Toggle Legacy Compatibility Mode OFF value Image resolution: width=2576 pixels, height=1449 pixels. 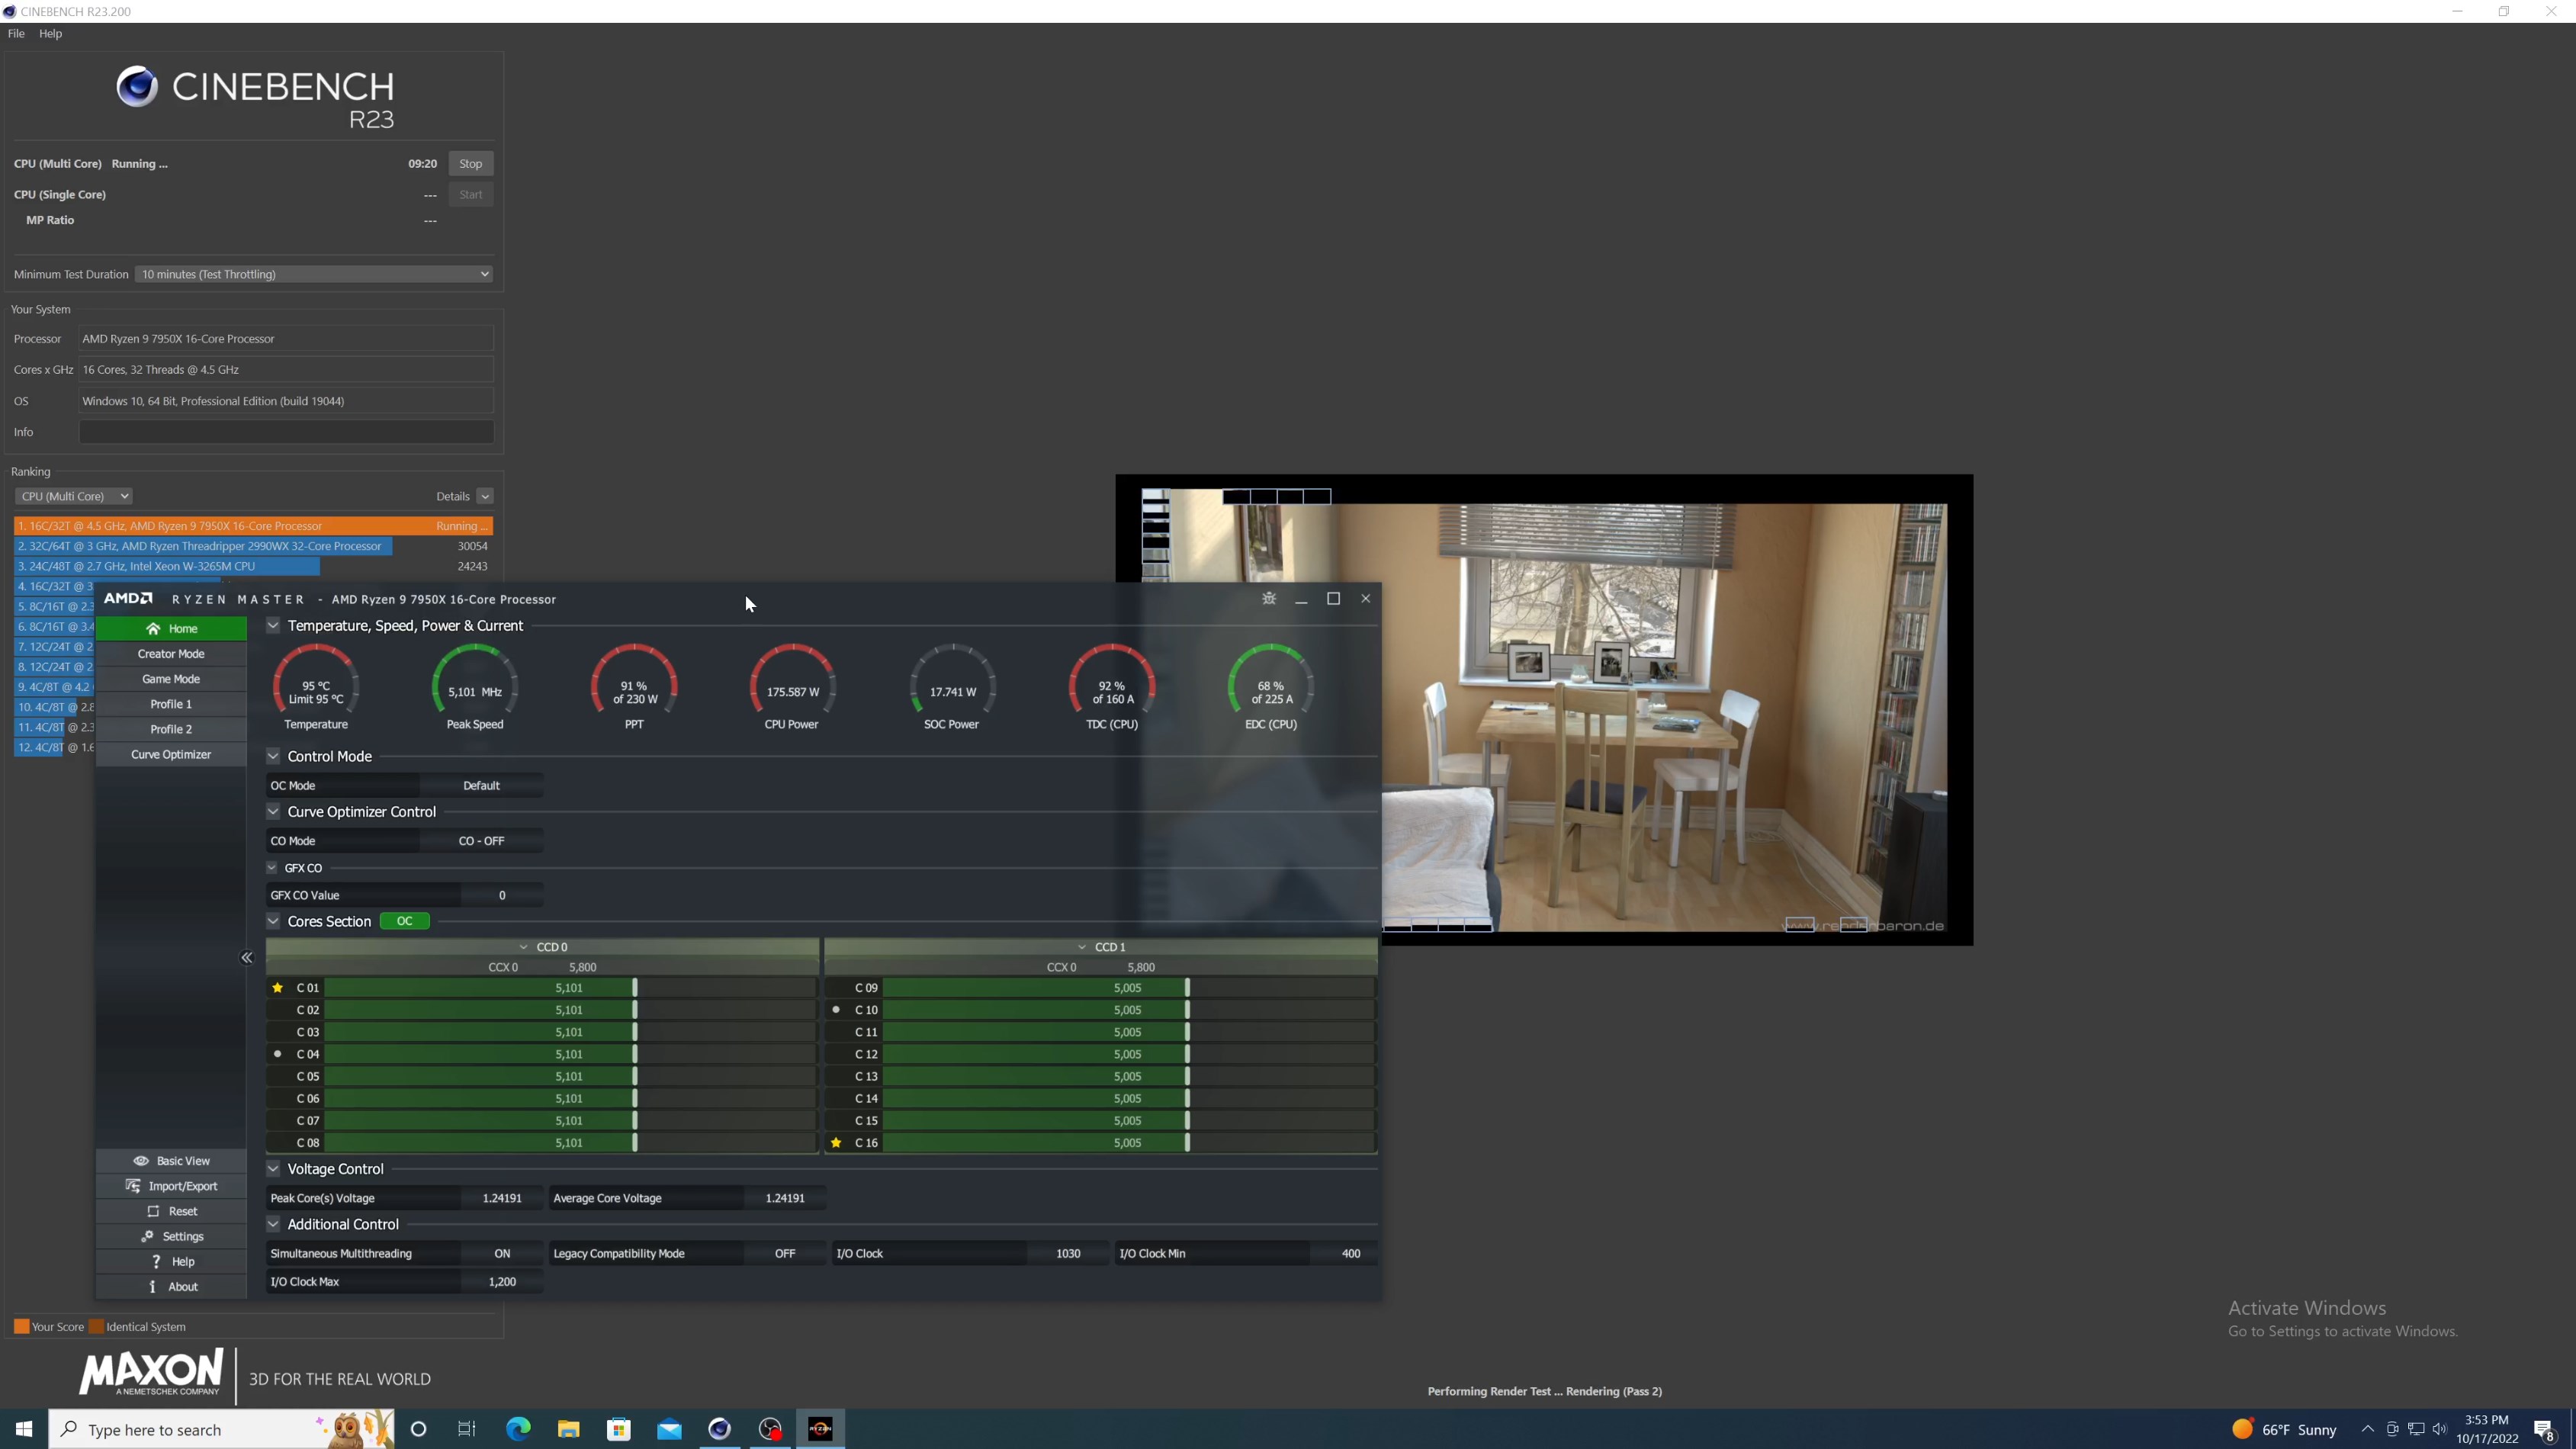(x=785, y=1254)
